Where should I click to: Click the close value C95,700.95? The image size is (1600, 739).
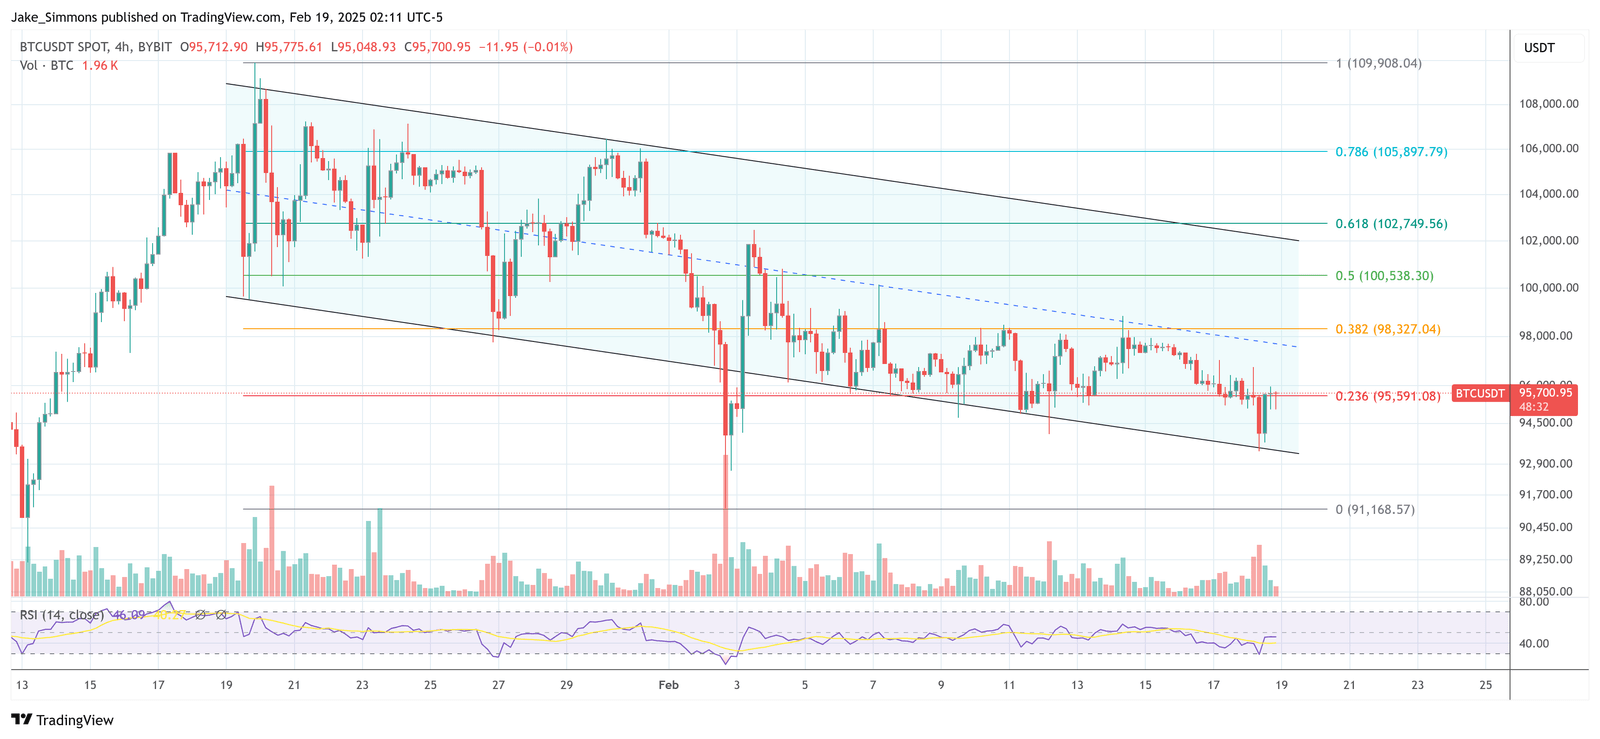437,47
